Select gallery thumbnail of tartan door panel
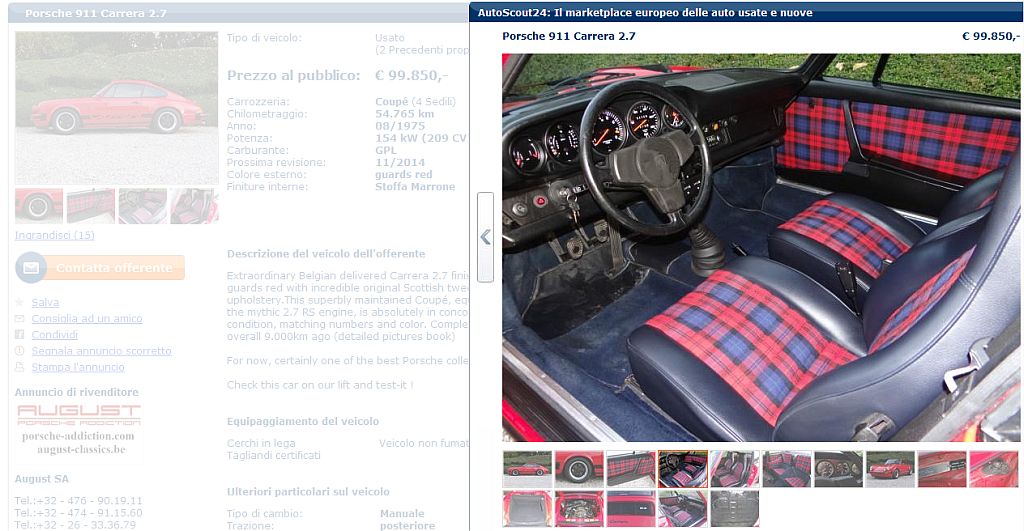Viewport: 1024px width, 531px height. (631, 469)
